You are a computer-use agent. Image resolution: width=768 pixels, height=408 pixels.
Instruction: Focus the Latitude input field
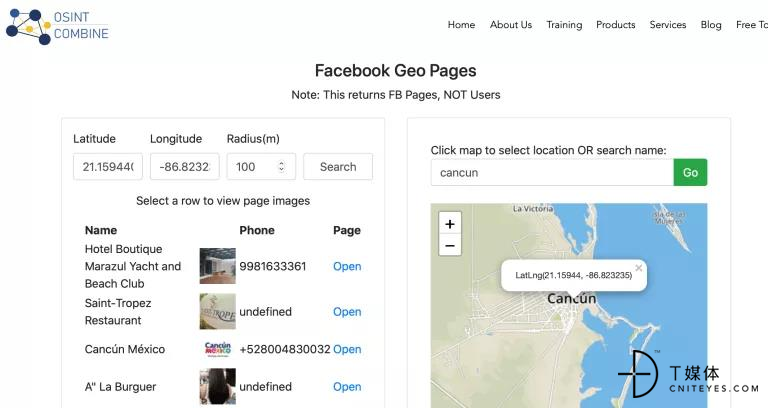coord(108,167)
